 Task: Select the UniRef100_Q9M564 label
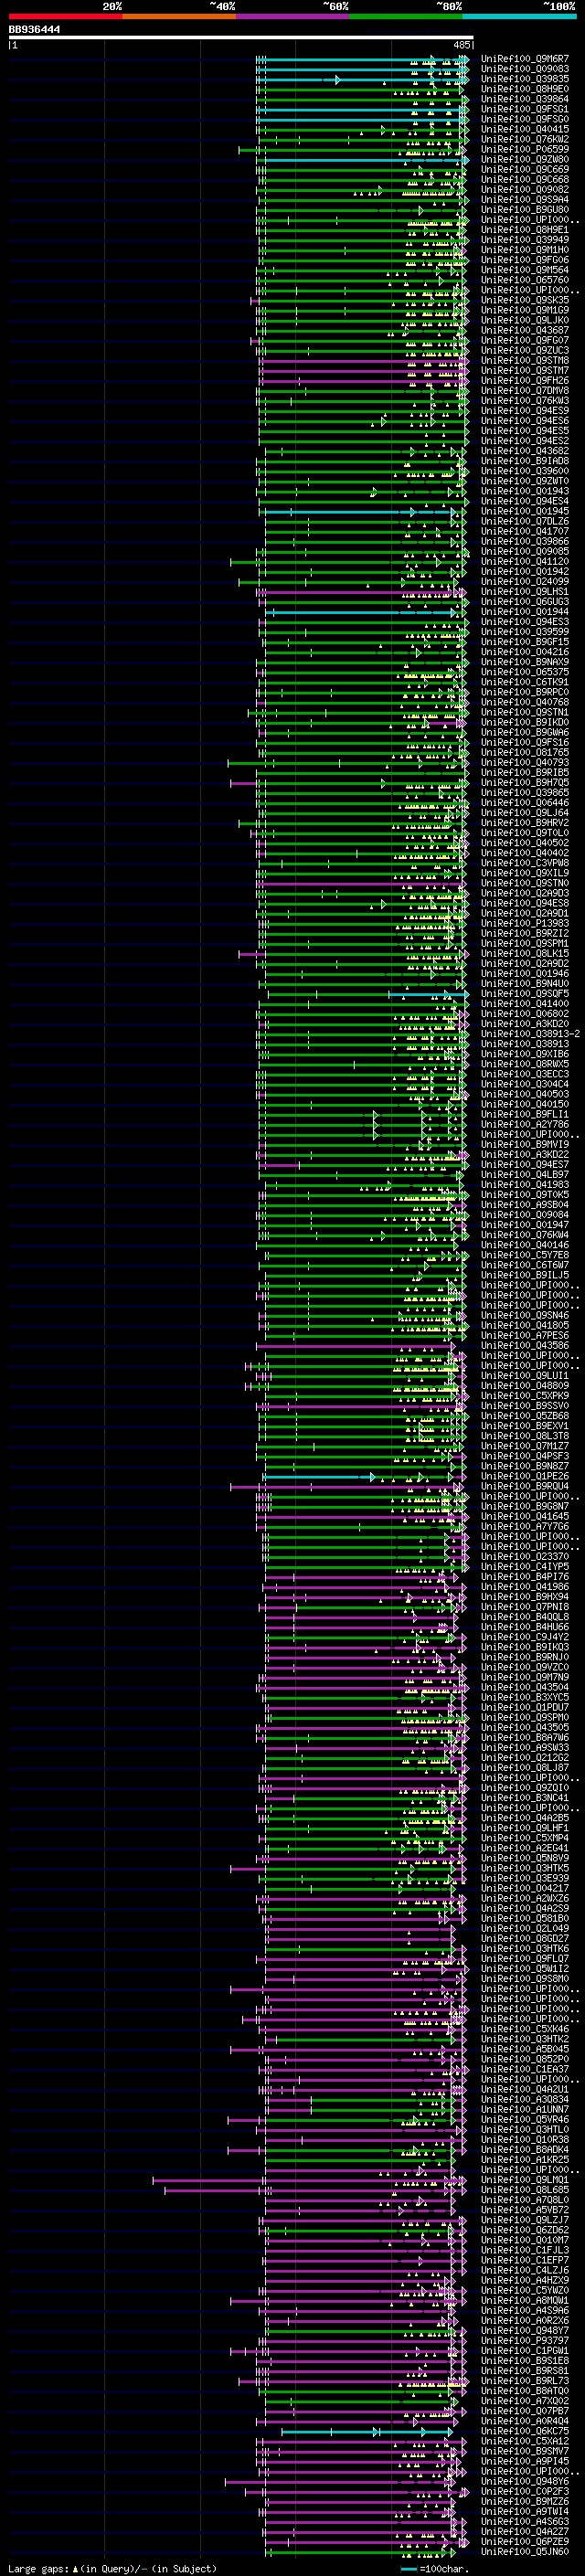coord(525,270)
